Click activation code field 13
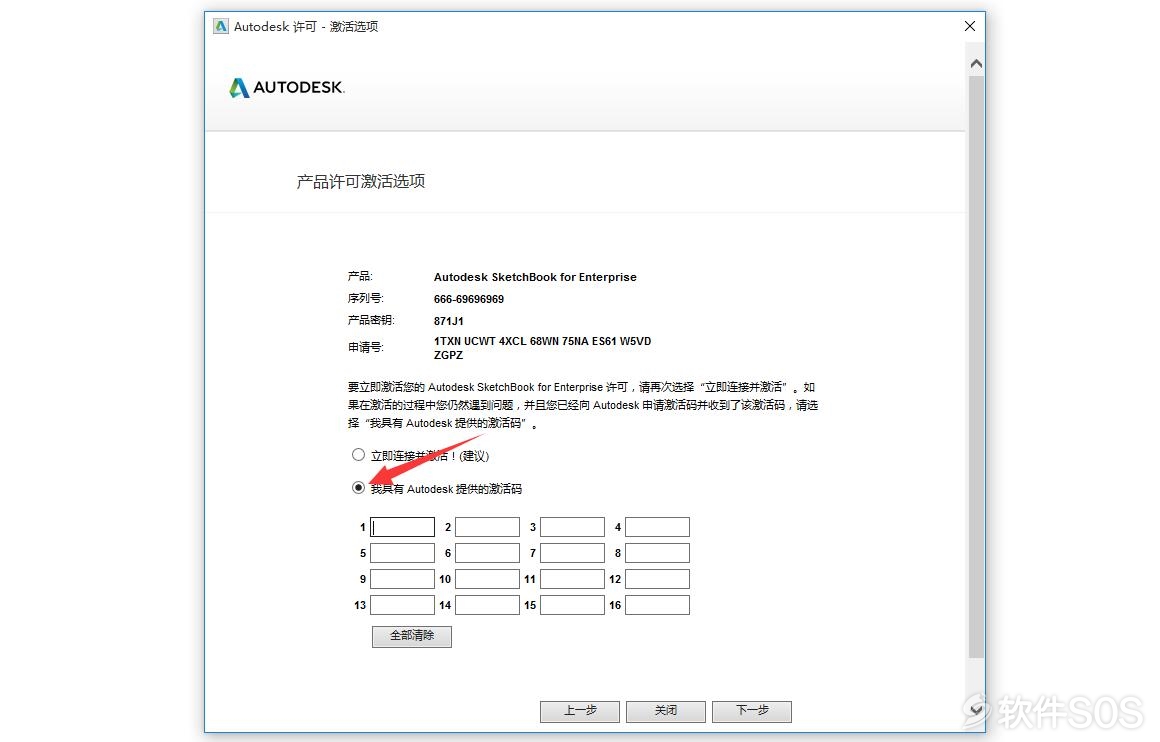The width and height of the screenshot is (1160, 742). pyautogui.click(x=402, y=604)
